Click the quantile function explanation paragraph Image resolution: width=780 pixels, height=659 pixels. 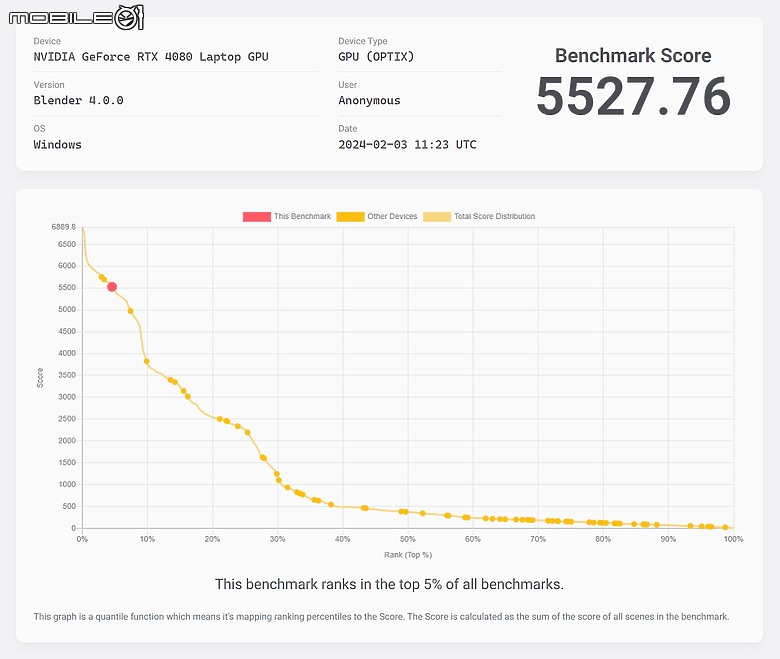pyautogui.click(x=382, y=616)
